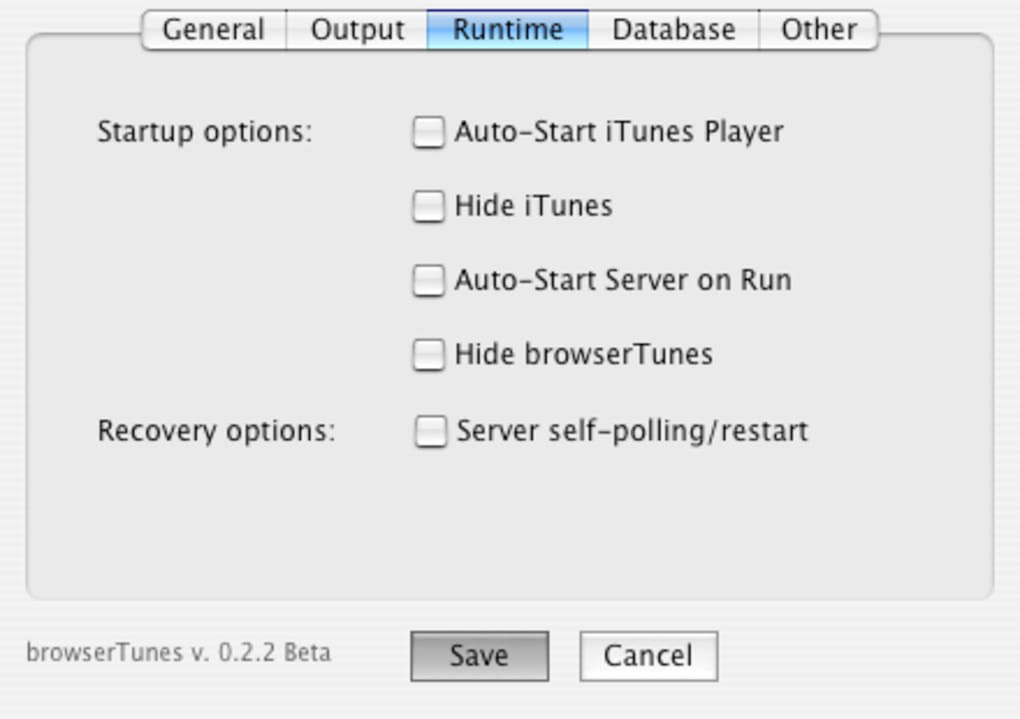Click the "Recovery options:" section label

[216, 431]
